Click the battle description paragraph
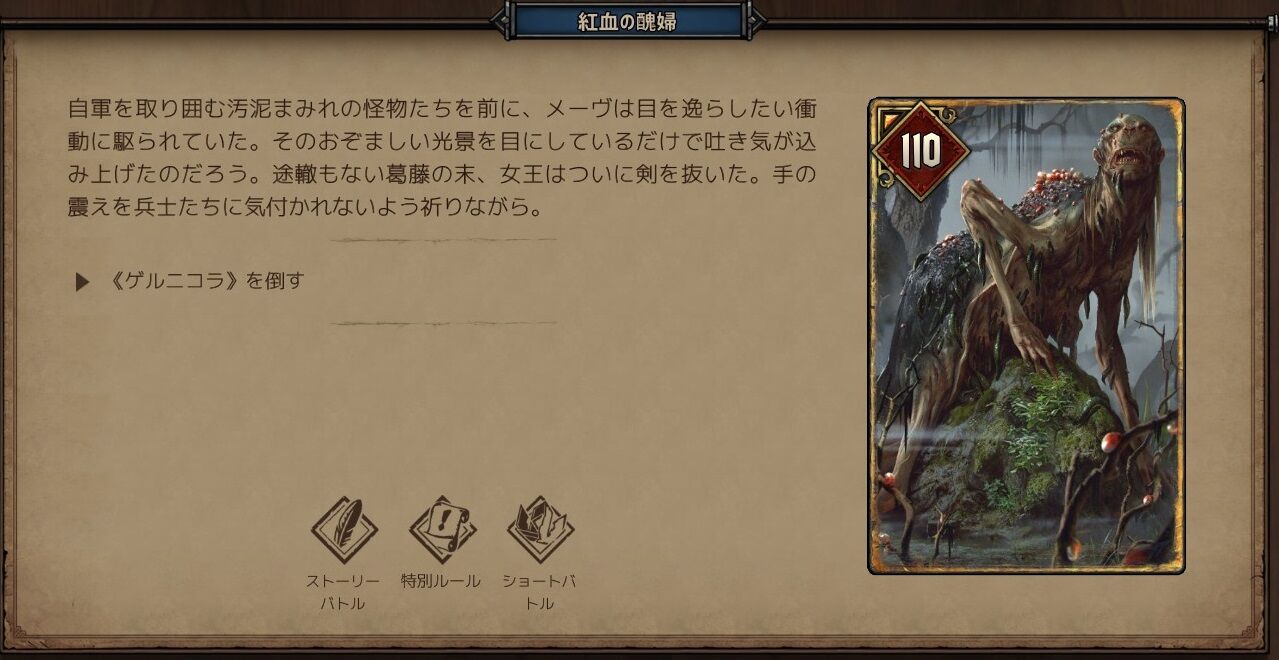The height and width of the screenshot is (660, 1279). (442, 158)
